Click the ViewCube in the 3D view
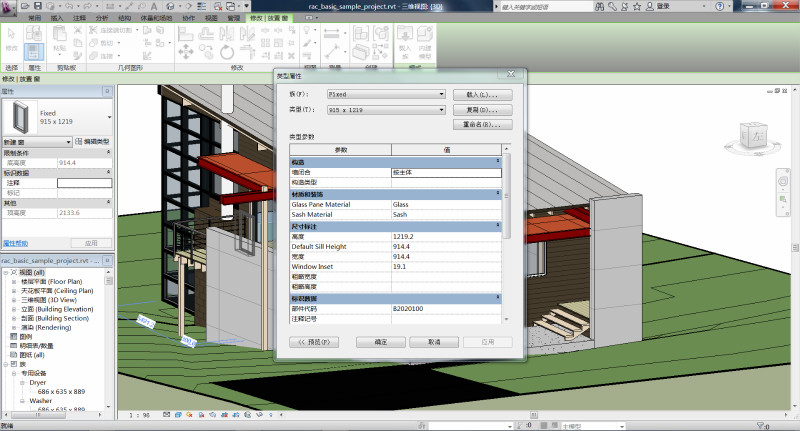The image size is (800, 431). point(754,136)
